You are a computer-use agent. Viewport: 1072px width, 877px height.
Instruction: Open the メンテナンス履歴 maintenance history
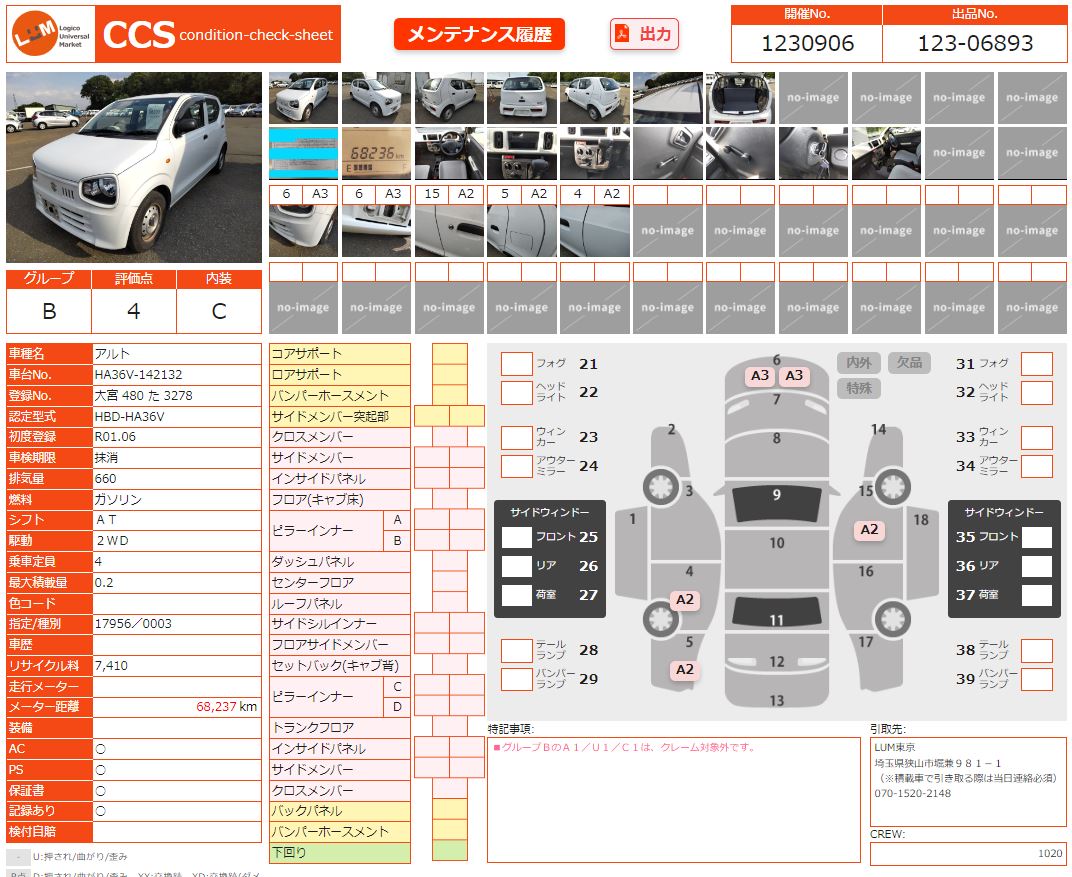tap(479, 34)
